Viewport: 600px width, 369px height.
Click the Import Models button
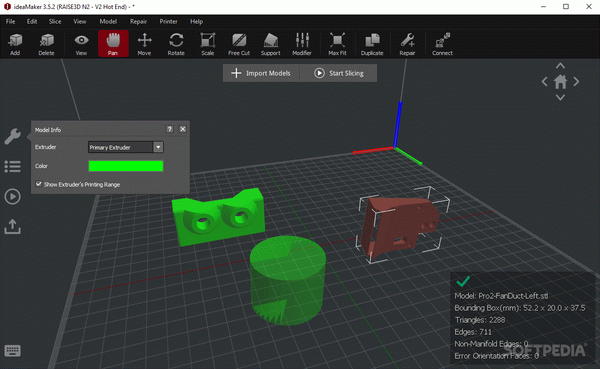[261, 73]
